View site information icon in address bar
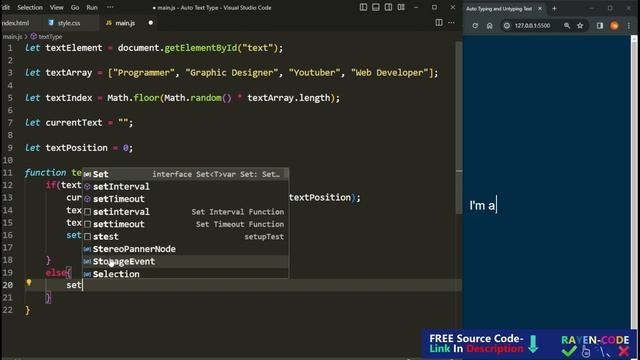The height and width of the screenshot is (360, 640). coord(507,25)
